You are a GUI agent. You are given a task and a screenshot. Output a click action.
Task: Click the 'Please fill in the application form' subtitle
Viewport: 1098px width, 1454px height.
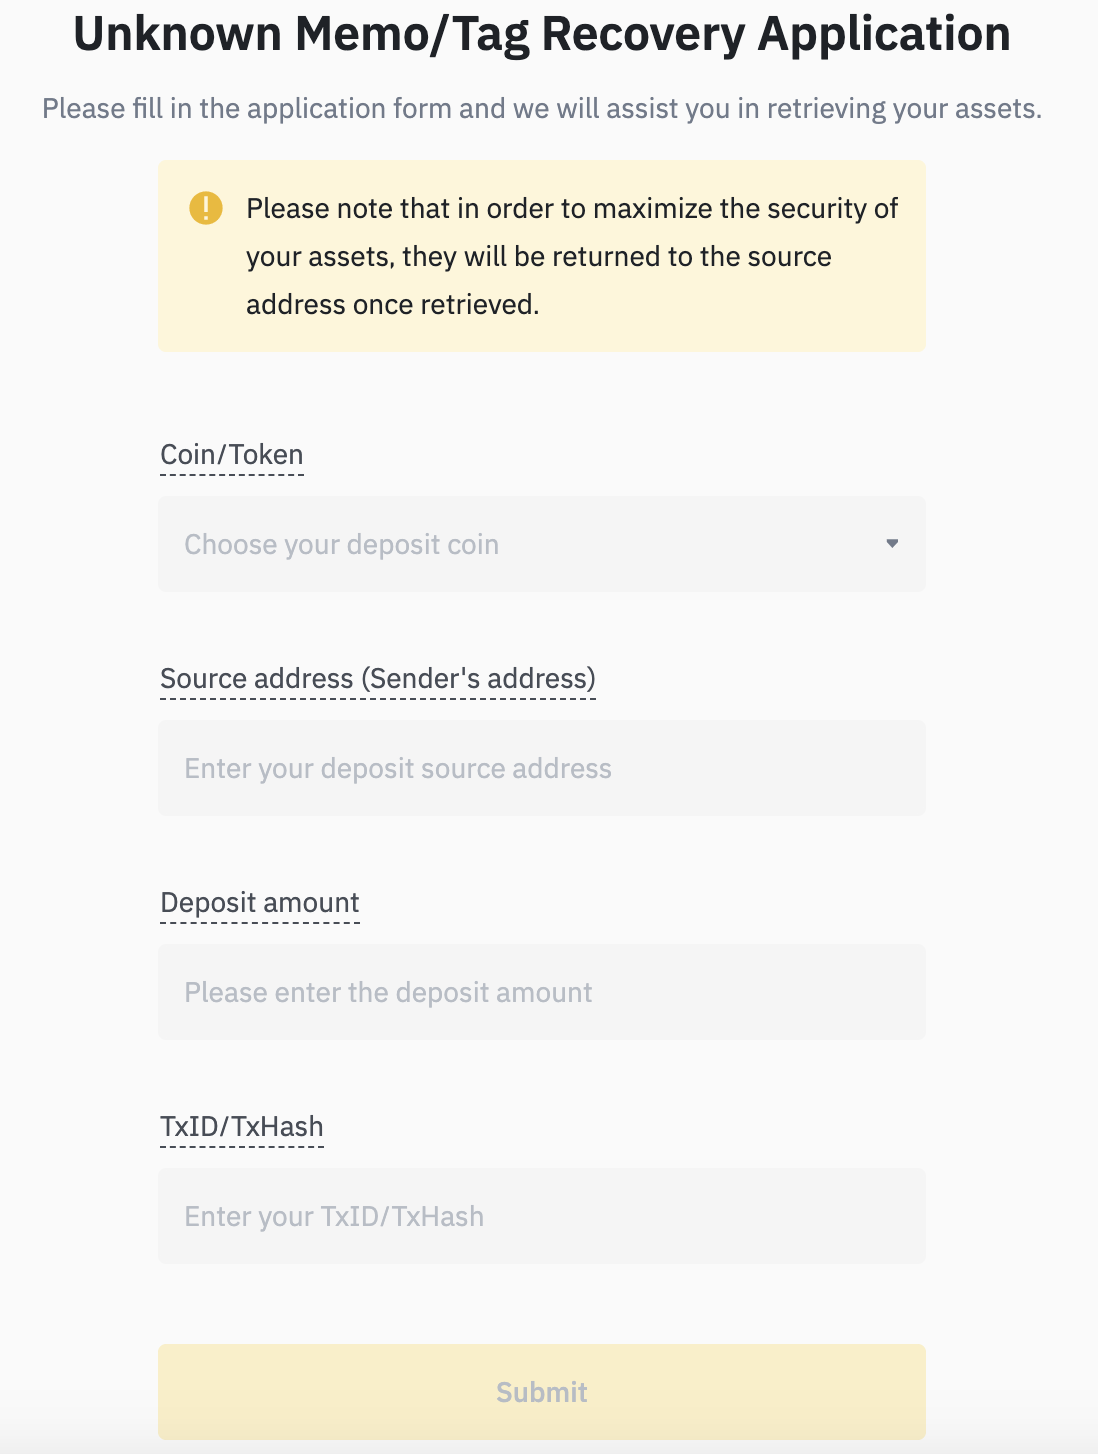300,108
